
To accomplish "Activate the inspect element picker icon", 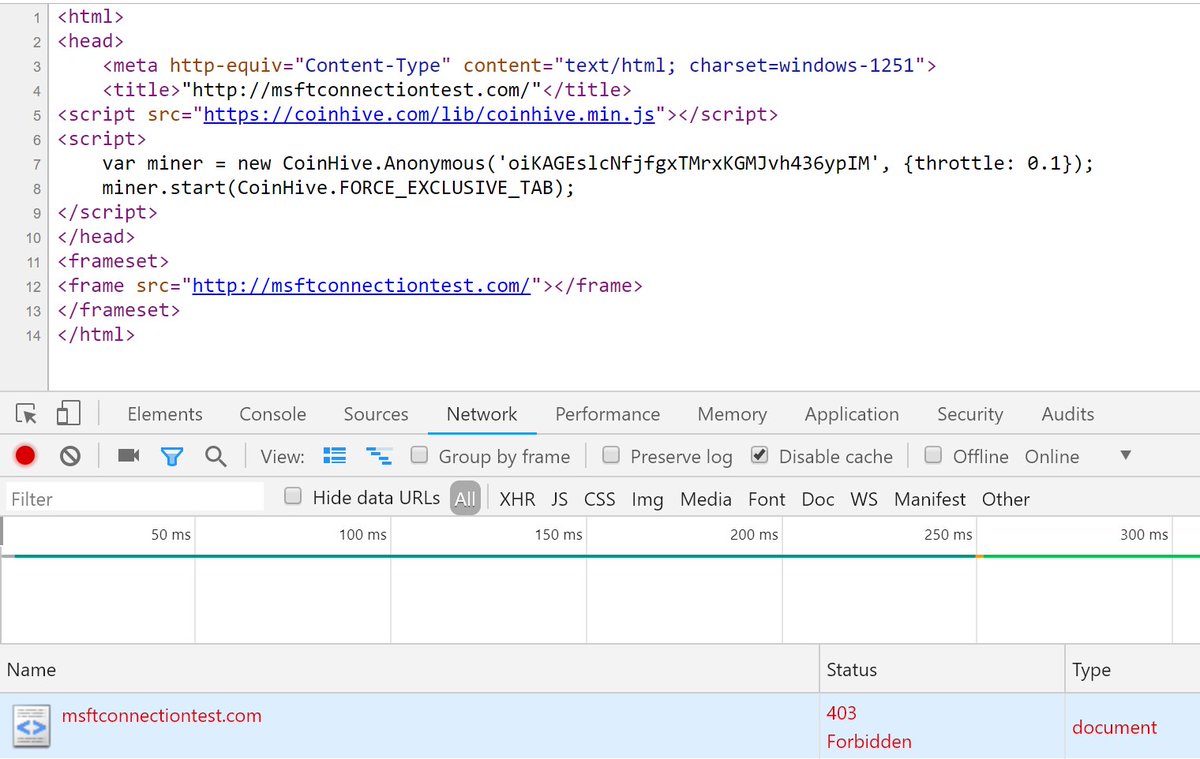I will pyautogui.click(x=27, y=414).
